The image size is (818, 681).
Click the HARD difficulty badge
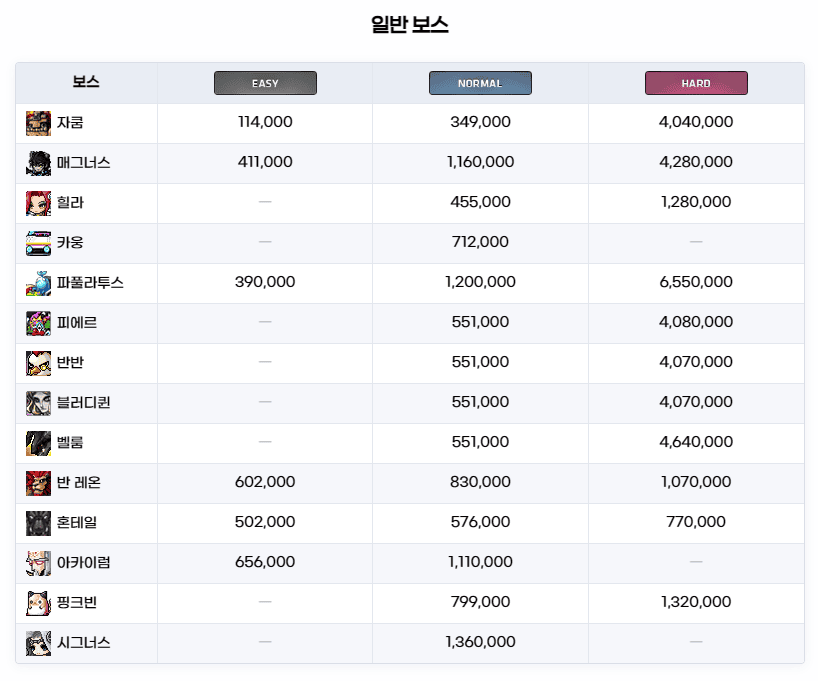click(x=696, y=83)
